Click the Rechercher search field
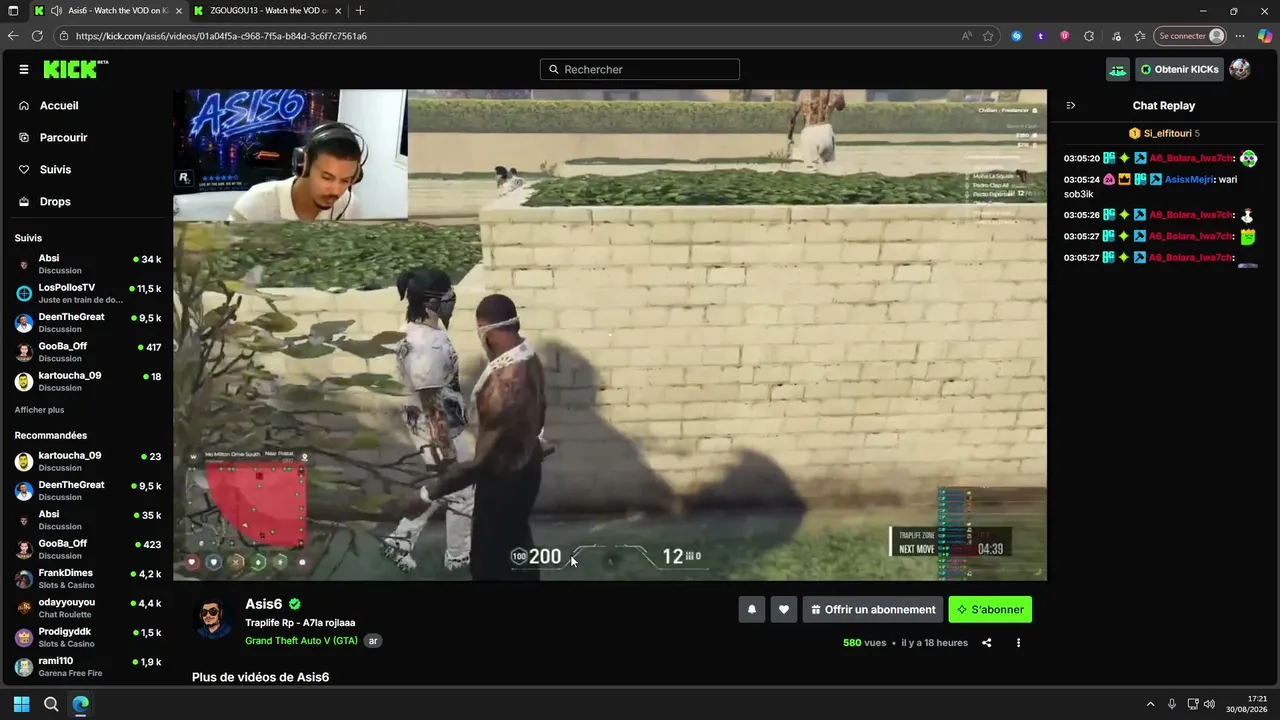 pos(640,70)
